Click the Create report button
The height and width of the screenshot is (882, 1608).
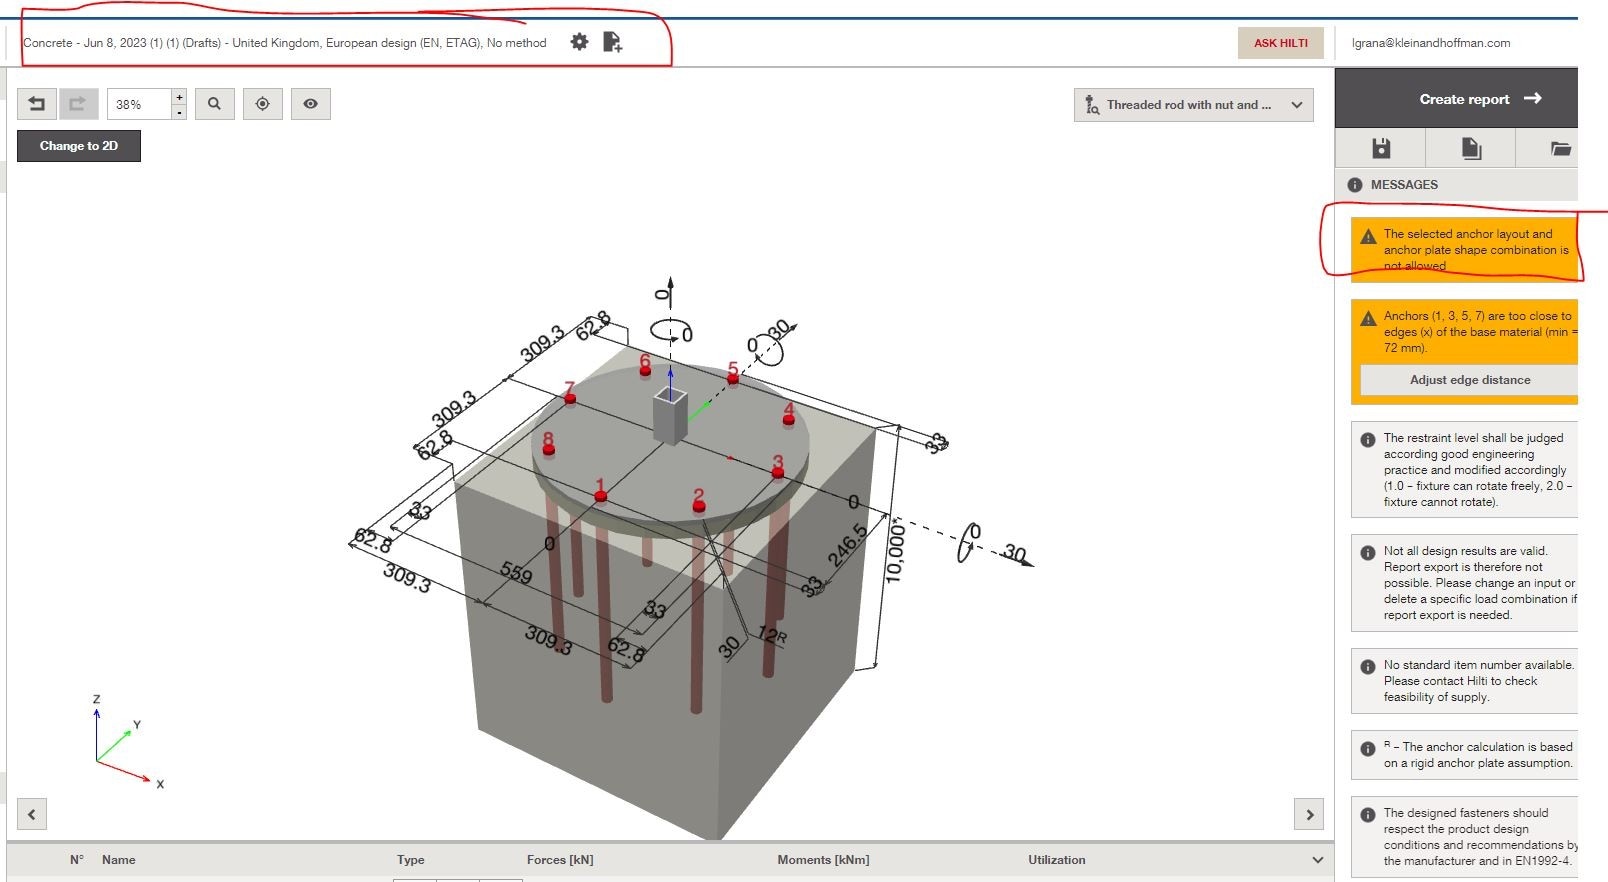click(1478, 99)
